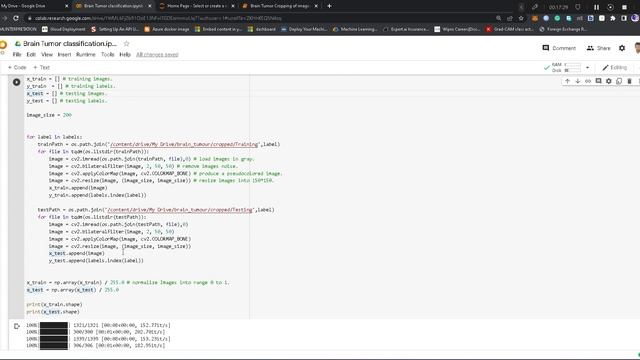Open the Cloud Deployment bookmark

64,29
